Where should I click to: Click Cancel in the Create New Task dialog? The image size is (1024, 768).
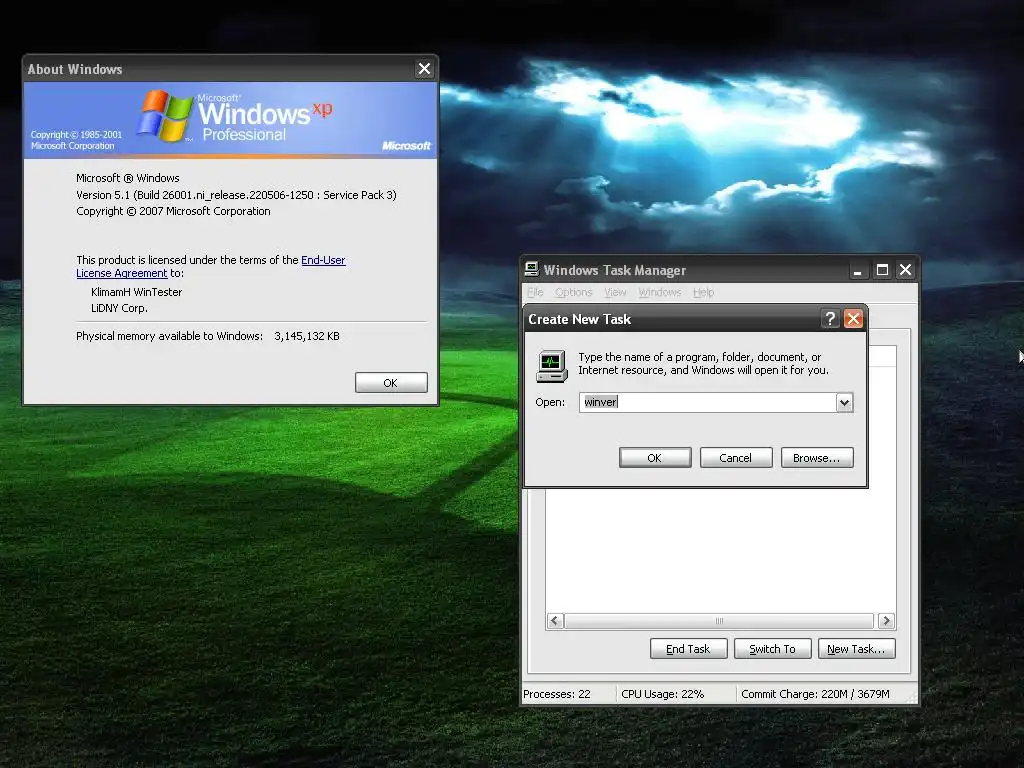(735, 458)
